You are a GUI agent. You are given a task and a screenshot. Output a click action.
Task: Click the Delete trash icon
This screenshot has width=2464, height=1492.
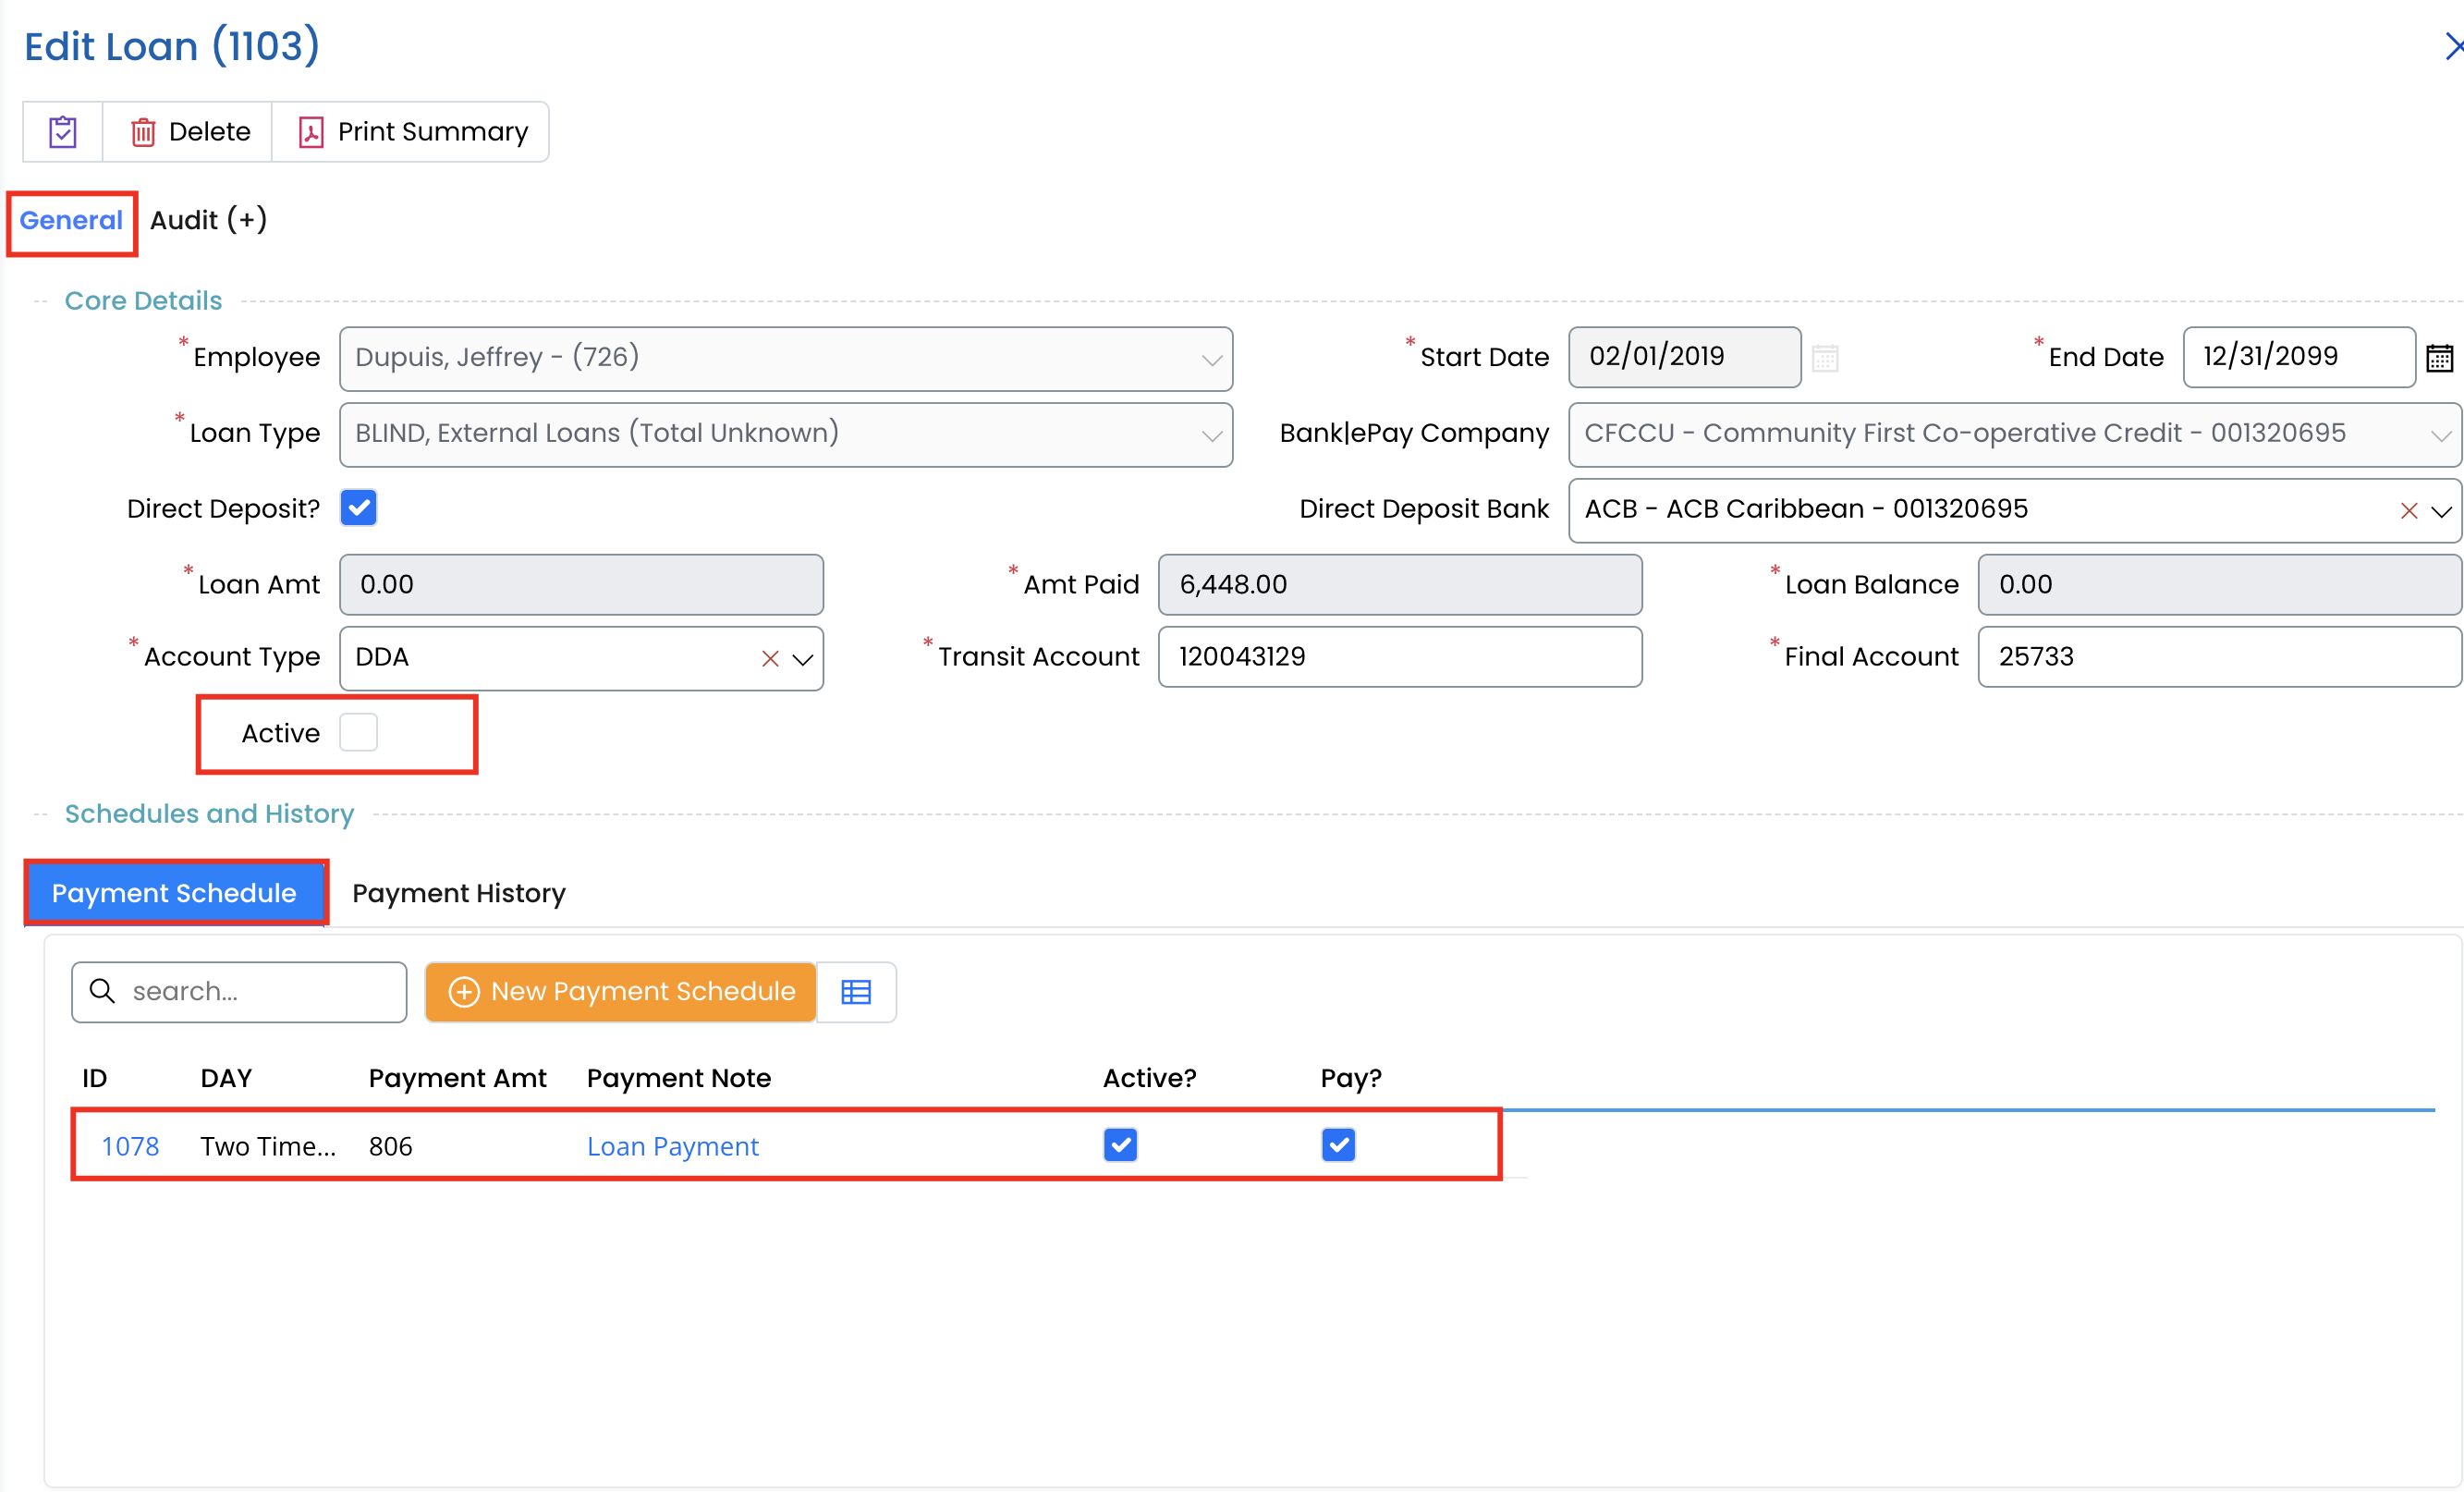coord(143,132)
